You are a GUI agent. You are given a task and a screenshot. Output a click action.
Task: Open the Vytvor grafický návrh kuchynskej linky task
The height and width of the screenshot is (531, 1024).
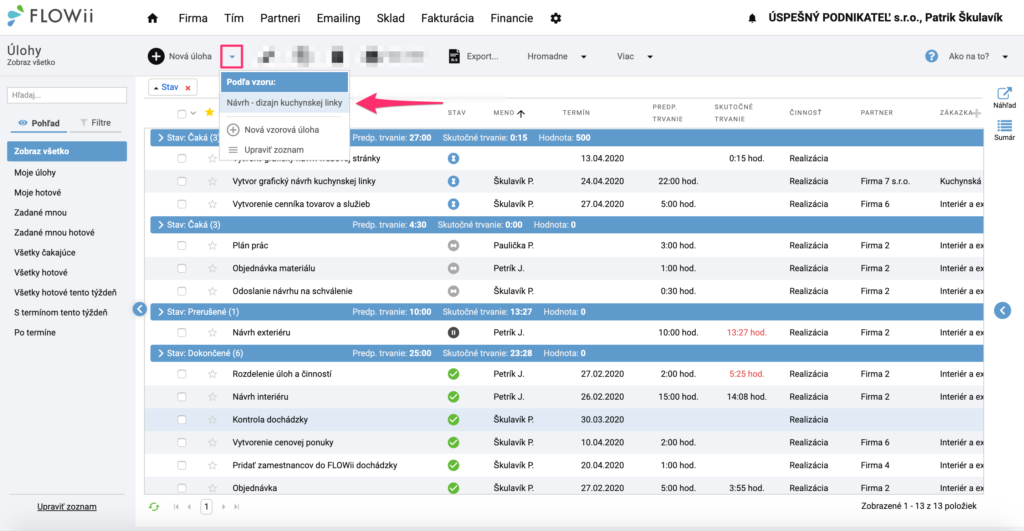click(304, 182)
